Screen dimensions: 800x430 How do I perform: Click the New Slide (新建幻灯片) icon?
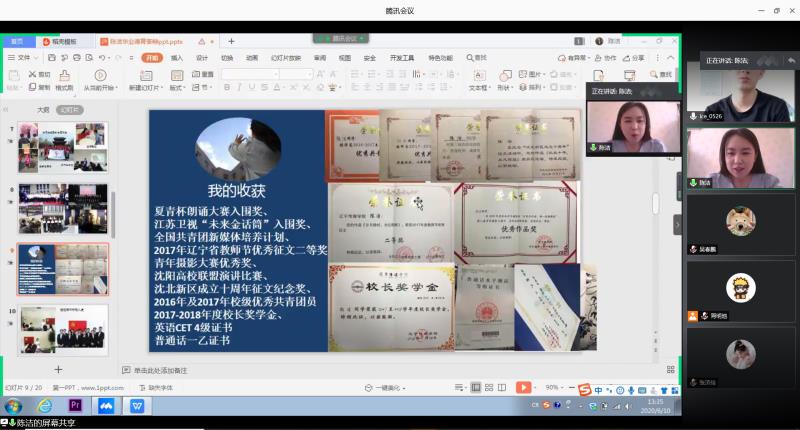pyautogui.click(x=146, y=75)
